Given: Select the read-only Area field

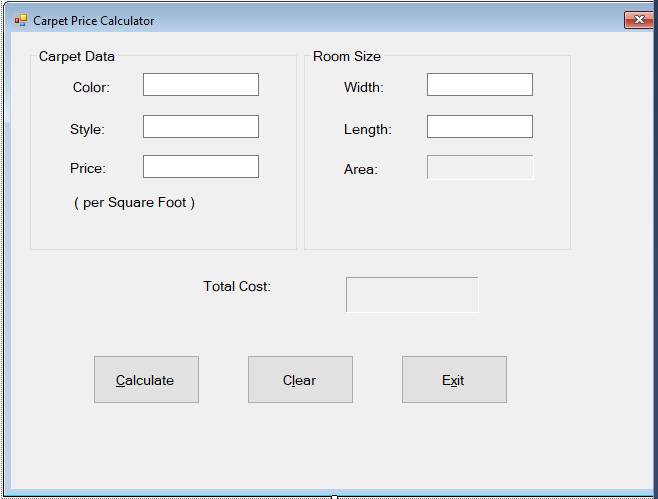Looking at the screenshot, I should [x=480, y=168].
